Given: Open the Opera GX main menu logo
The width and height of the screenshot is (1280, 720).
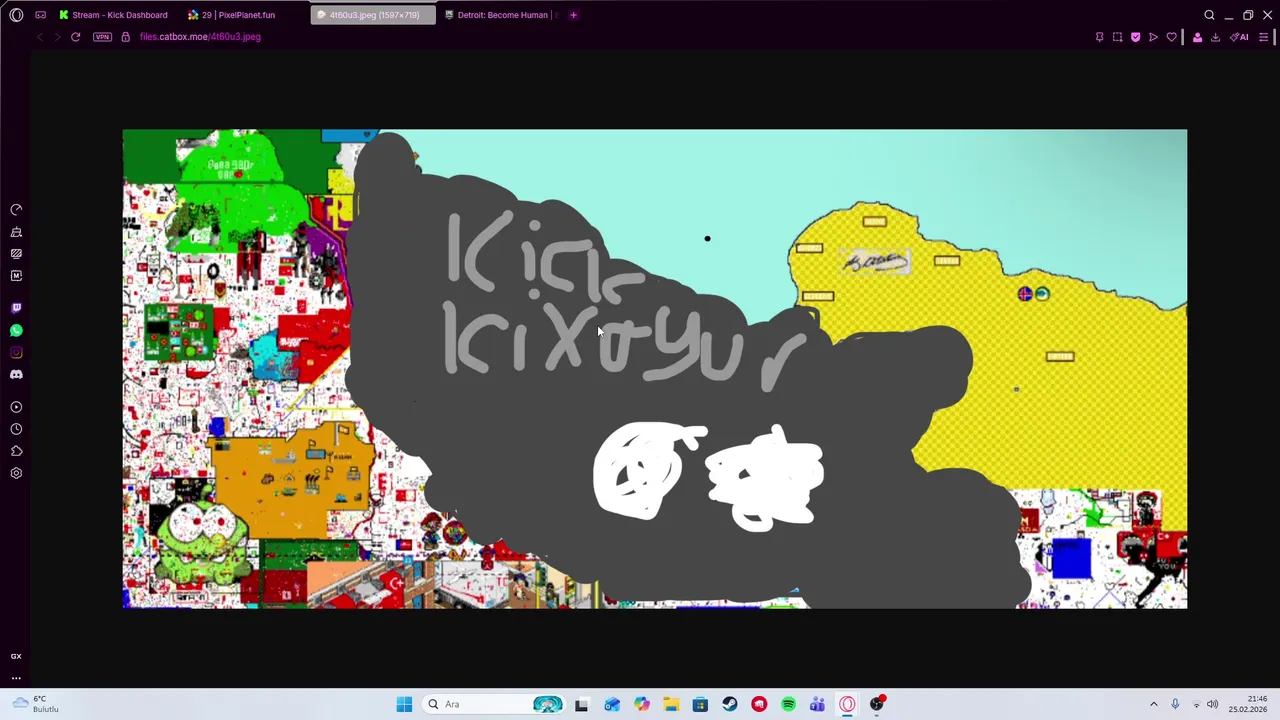Looking at the screenshot, I should [x=16, y=15].
